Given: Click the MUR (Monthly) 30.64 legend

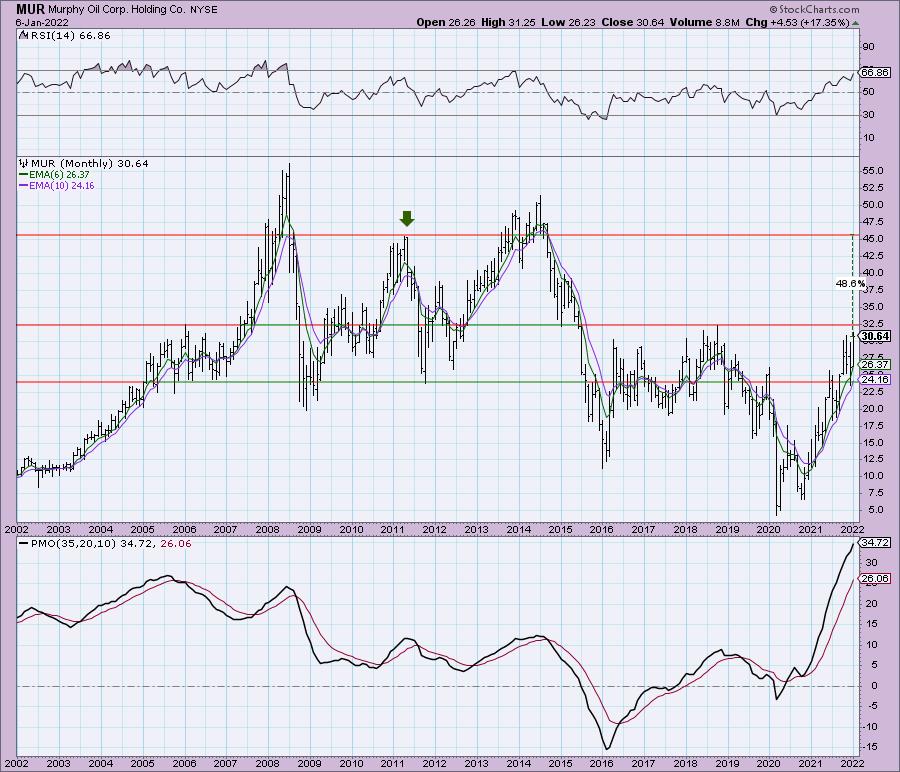Looking at the screenshot, I should click(90, 164).
